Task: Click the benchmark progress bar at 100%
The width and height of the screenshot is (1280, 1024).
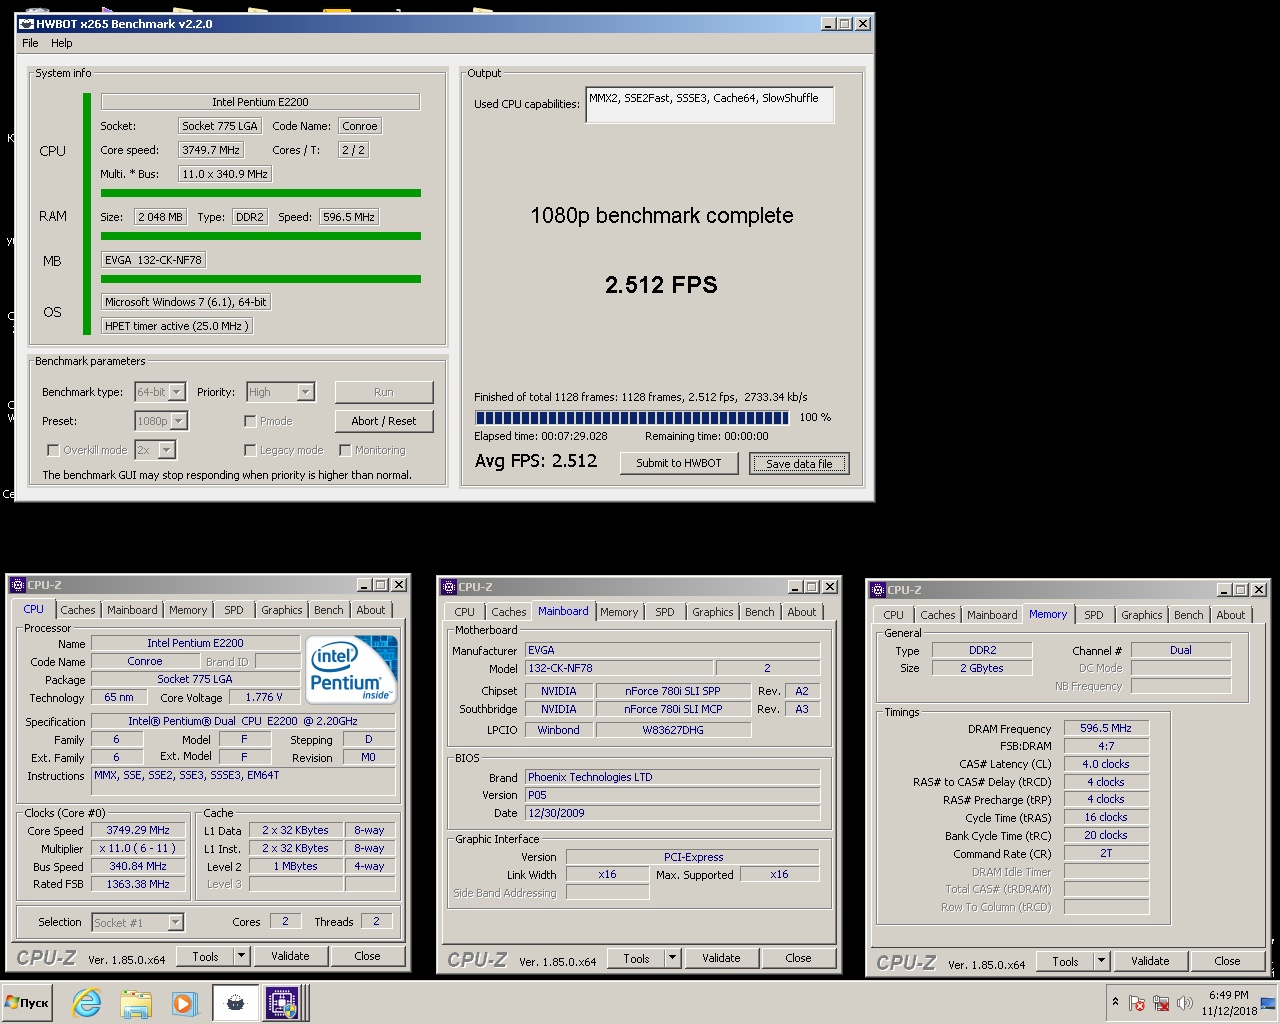Action: (632, 417)
